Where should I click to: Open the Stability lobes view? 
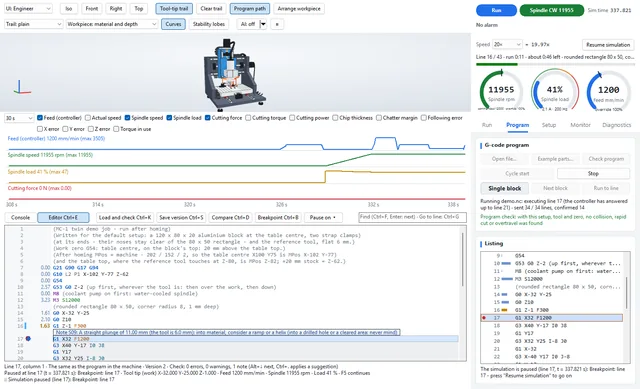(x=209, y=24)
